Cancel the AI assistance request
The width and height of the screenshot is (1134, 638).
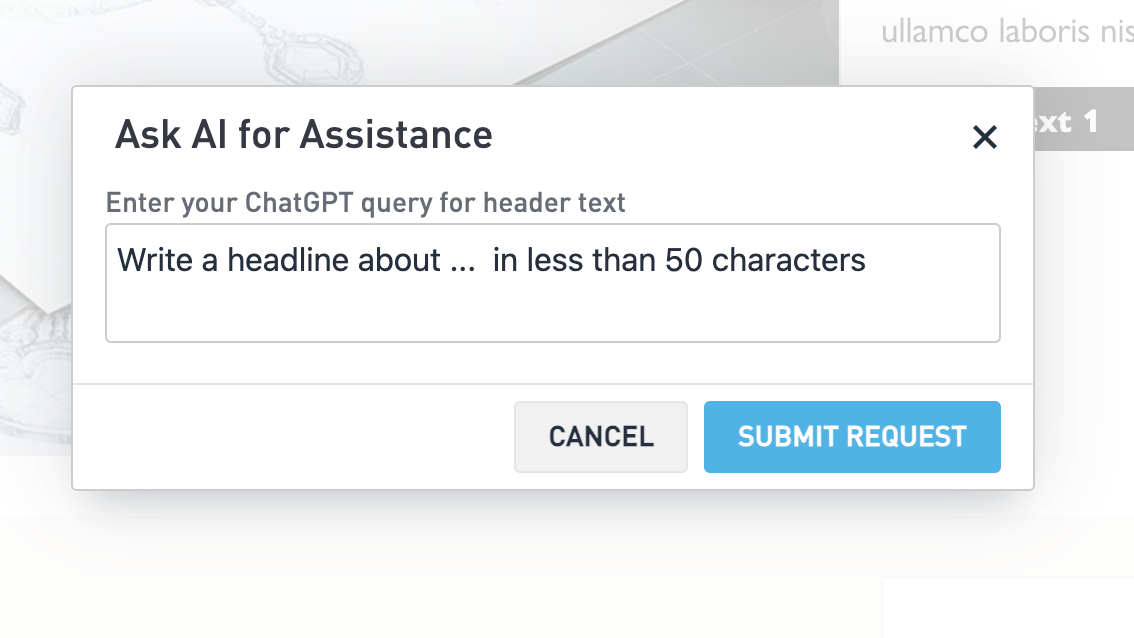click(600, 436)
